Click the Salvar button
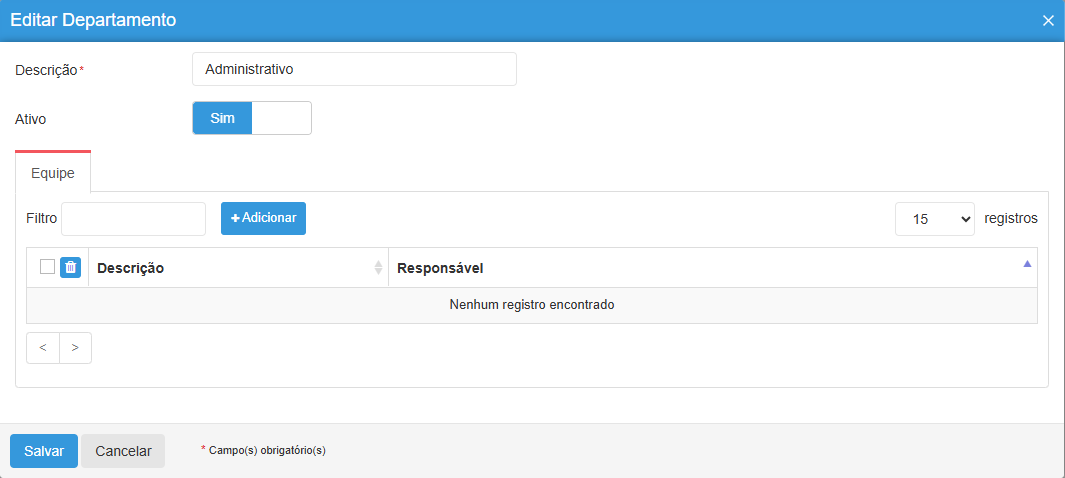 point(44,451)
